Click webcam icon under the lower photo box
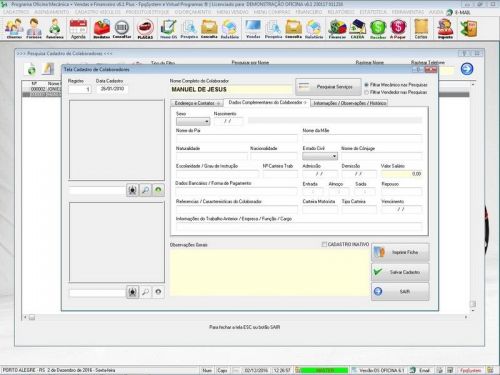Viewport: 500px width, 375px height. point(132,292)
